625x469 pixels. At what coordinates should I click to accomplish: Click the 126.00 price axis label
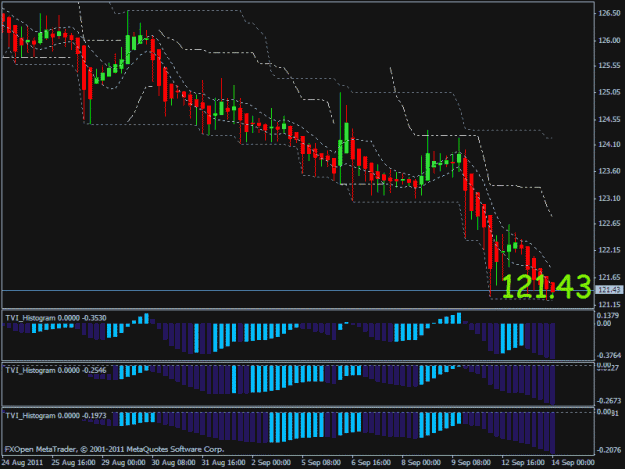click(x=609, y=40)
